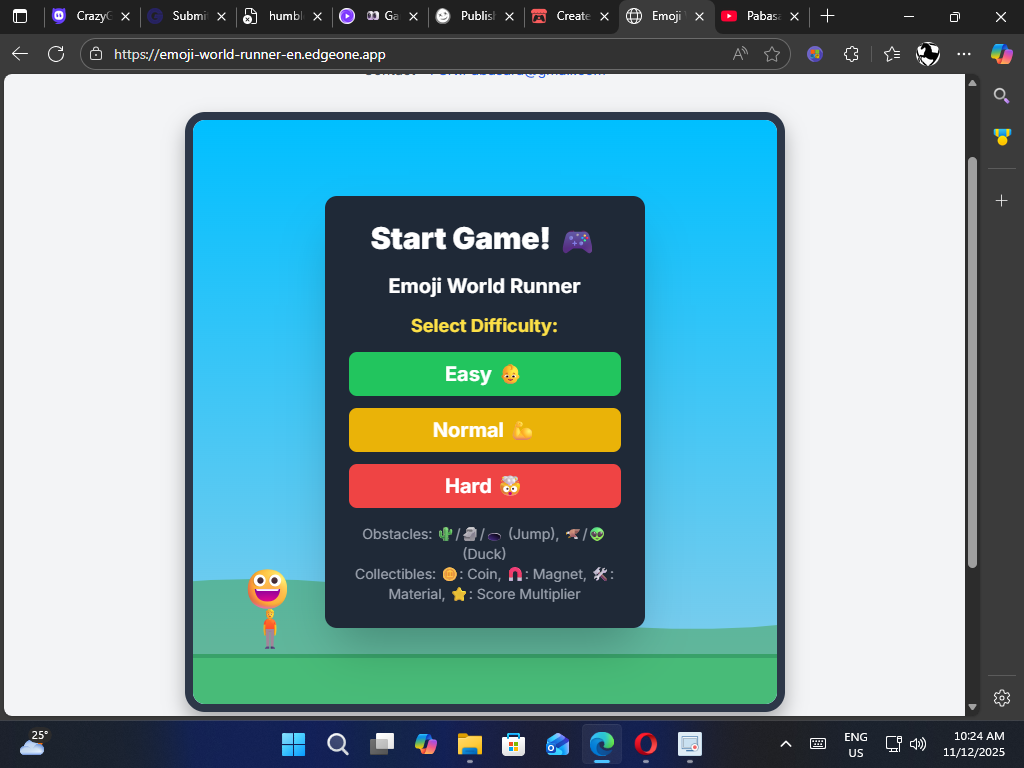Screen dimensions: 1024x768
Task: Launch Copilot from the taskbar
Action: click(x=426, y=744)
